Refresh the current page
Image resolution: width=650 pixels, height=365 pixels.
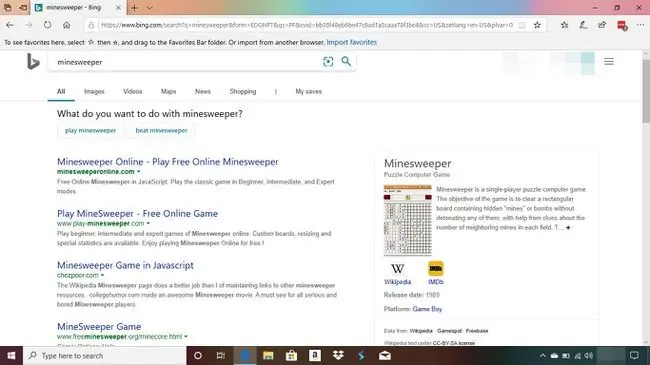[48, 25]
